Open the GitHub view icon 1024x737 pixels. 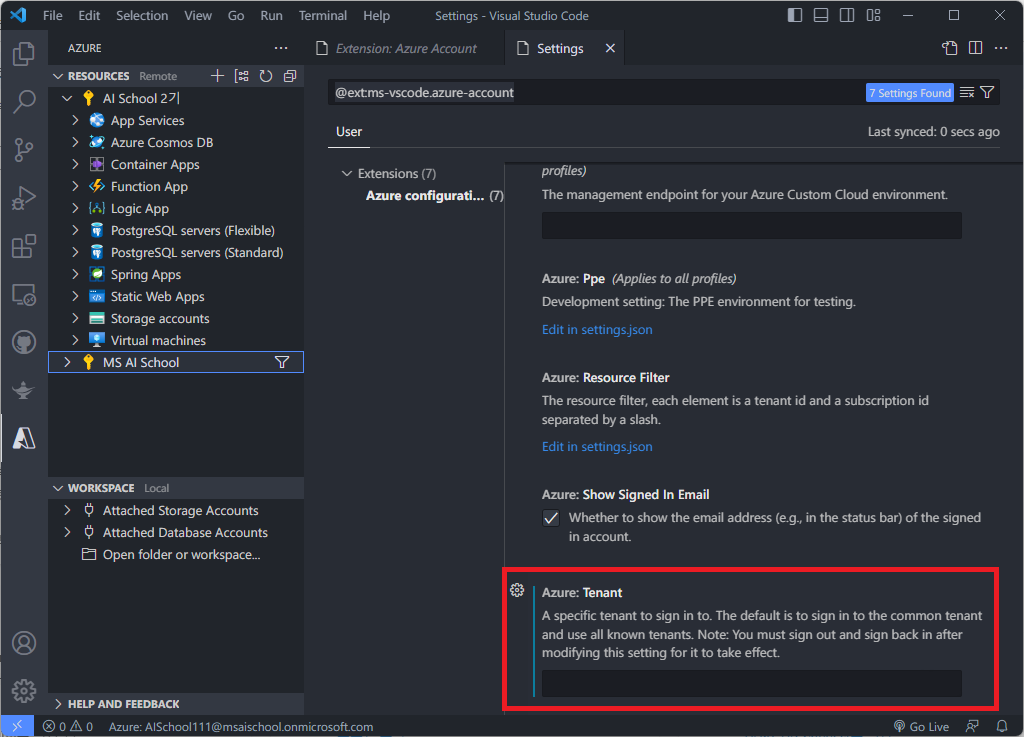point(24,342)
